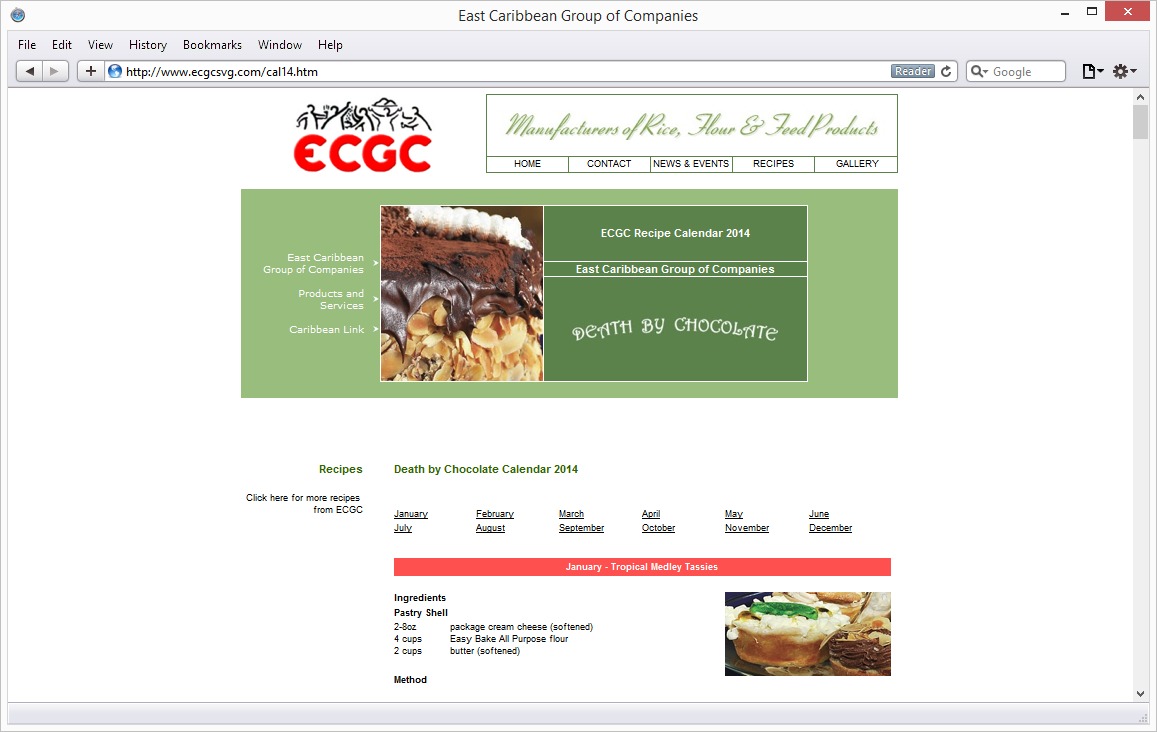The width and height of the screenshot is (1157, 732).
Task: Jump to the June recipe
Action: coord(819,514)
